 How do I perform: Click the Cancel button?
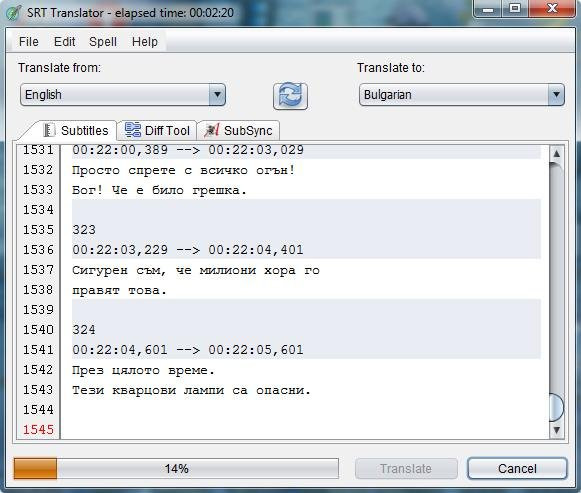(x=517, y=469)
